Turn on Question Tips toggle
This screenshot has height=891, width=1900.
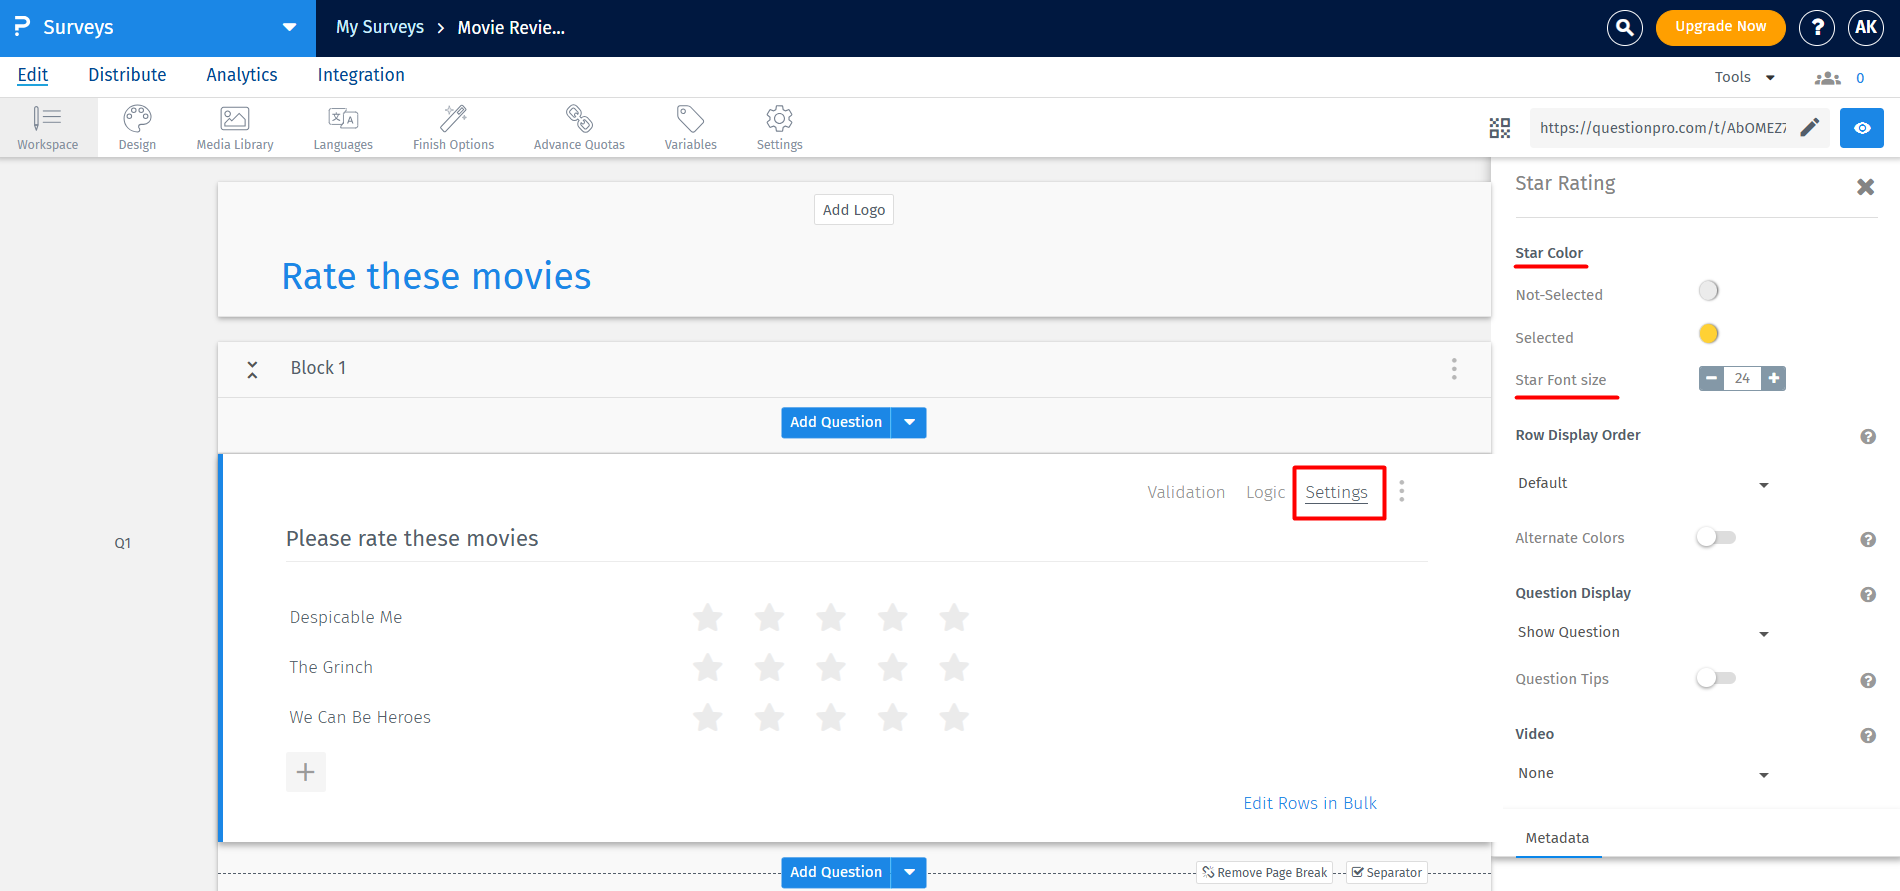(x=1715, y=679)
